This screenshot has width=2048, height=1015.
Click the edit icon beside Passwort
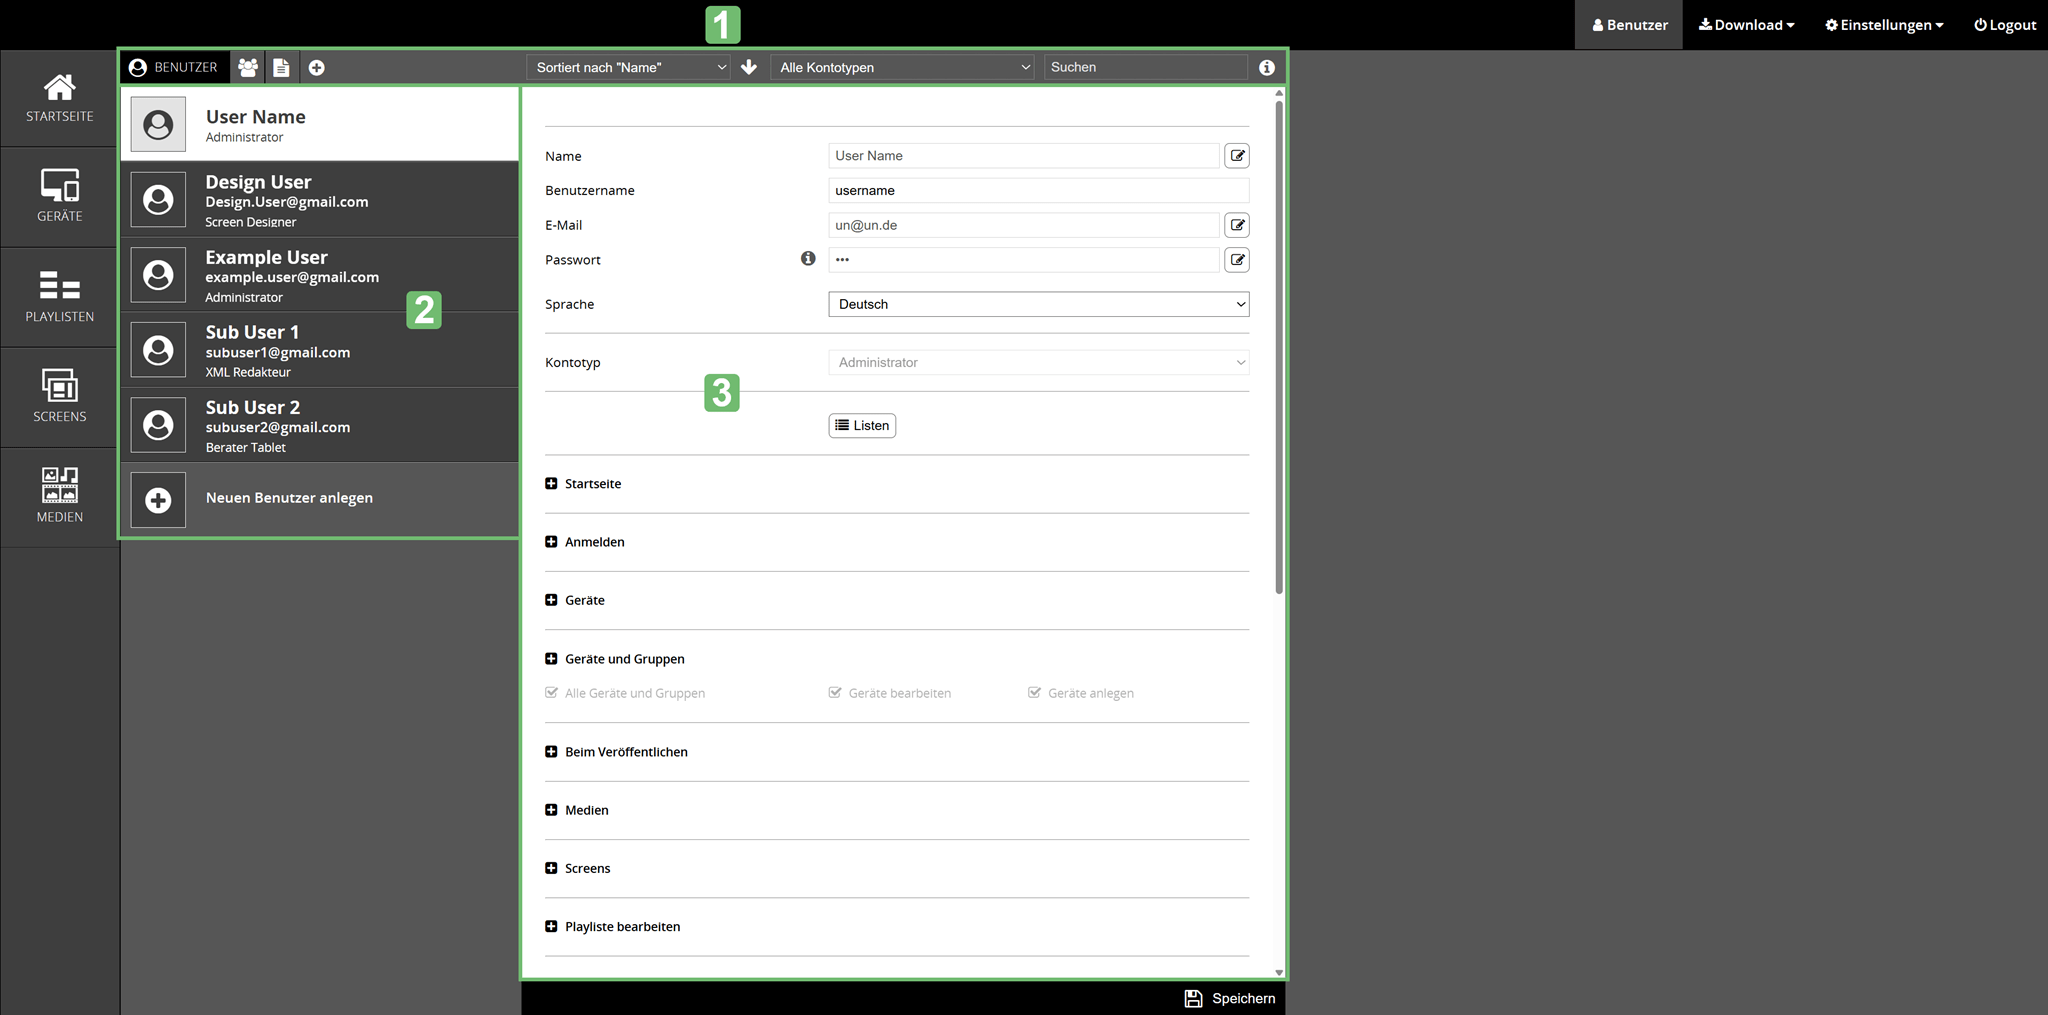pyautogui.click(x=1237, y=260)
